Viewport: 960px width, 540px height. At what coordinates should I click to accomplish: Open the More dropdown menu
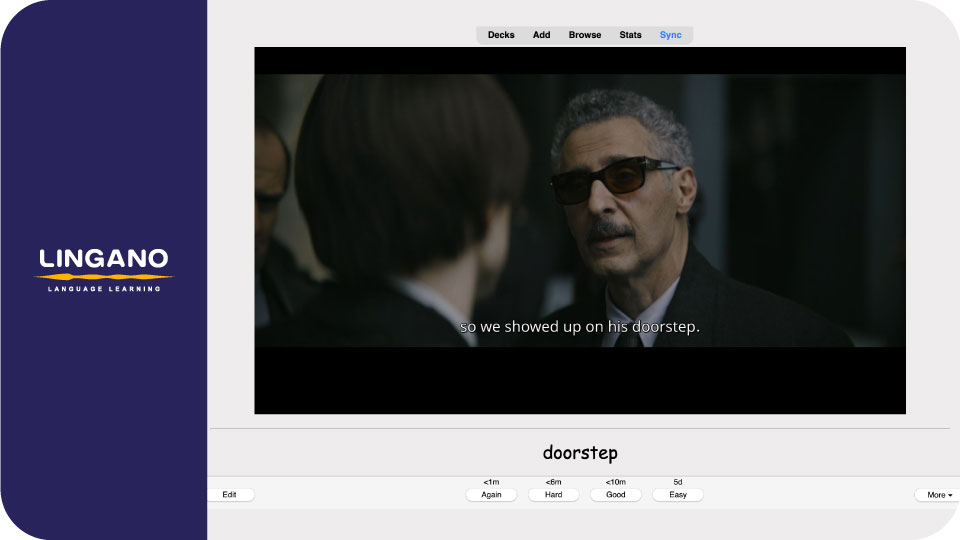(x=937, y=495)
